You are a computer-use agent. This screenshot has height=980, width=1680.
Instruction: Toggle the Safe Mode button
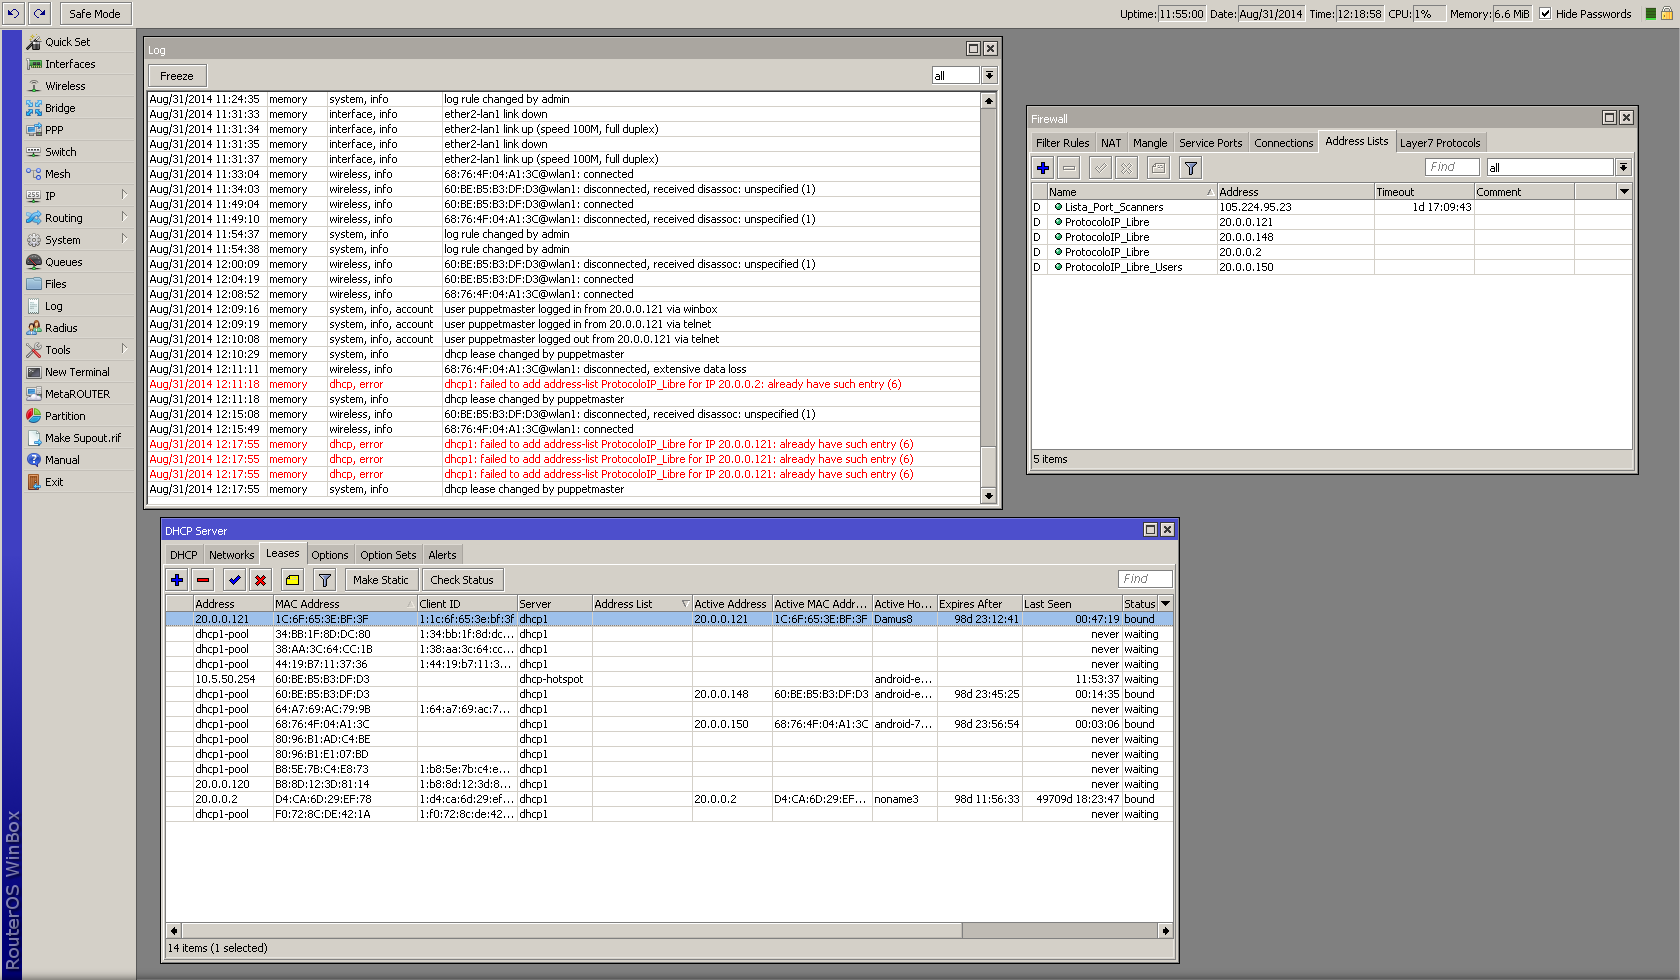[95, 14]
